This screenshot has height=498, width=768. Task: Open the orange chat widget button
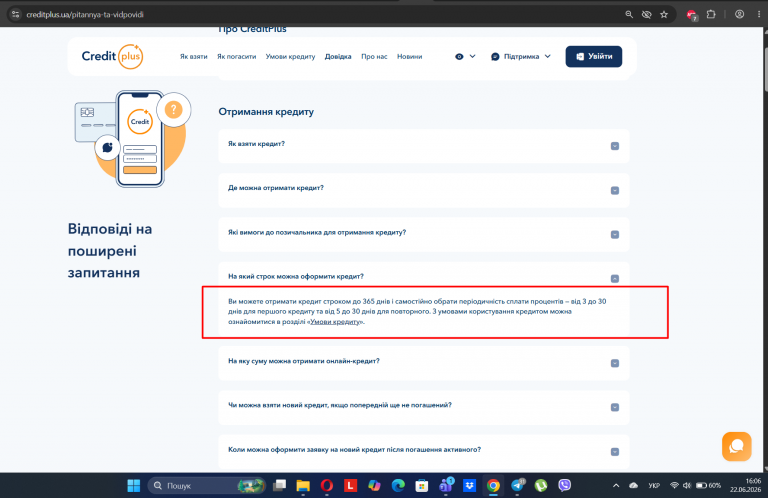tap(736, 446)
